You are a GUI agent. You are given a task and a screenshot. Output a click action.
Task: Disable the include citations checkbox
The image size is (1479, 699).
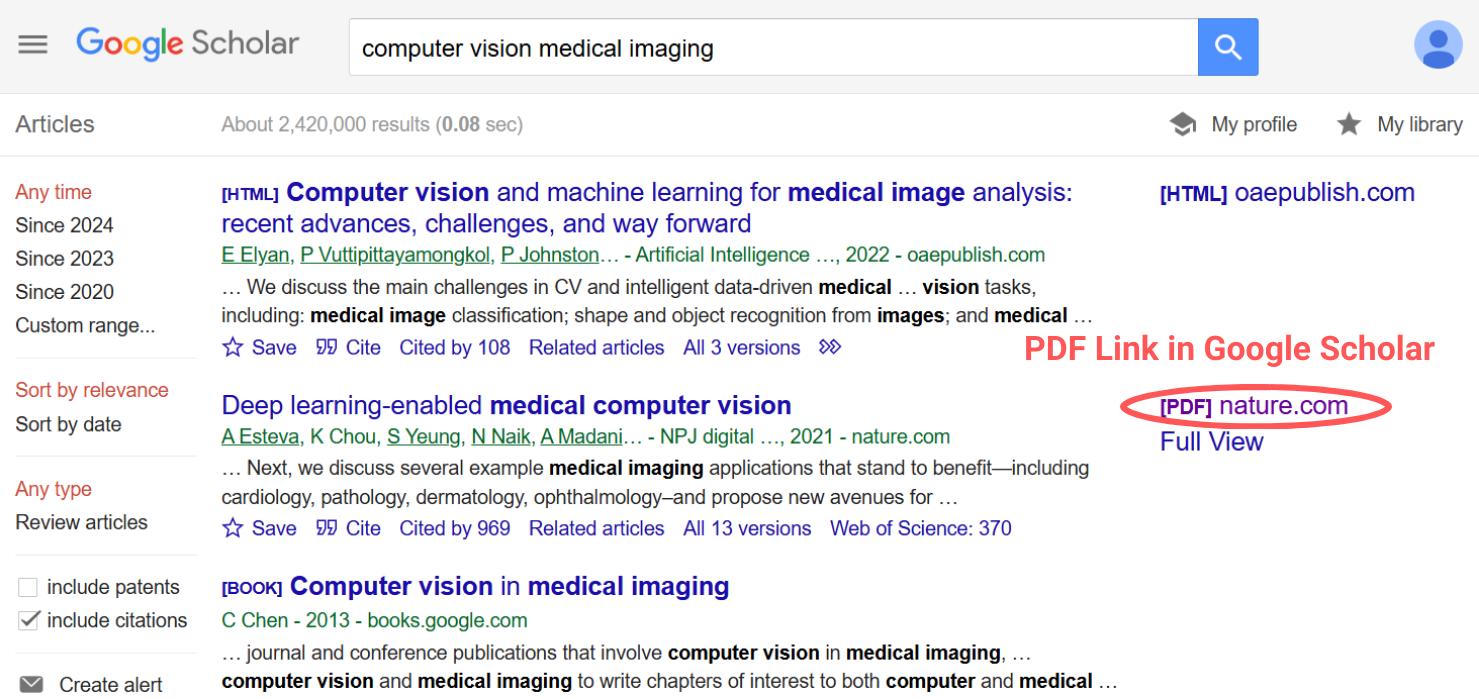pos(28,620)
